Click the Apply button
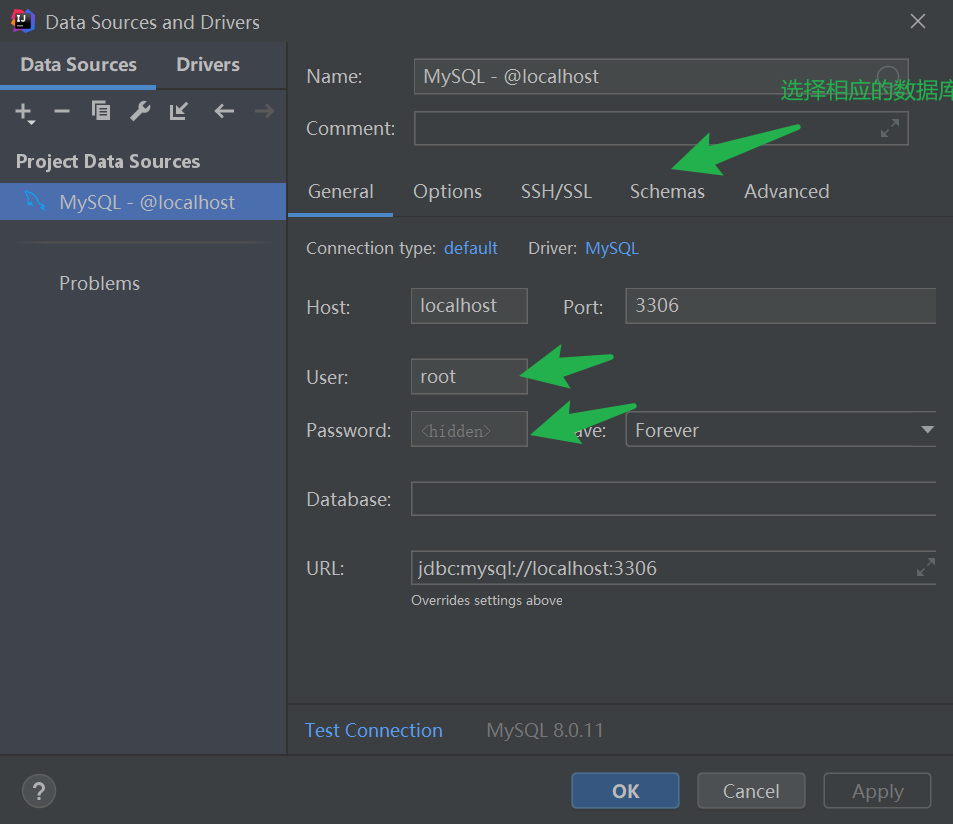Screen dimensions: 953x824 tap(877, 791)
